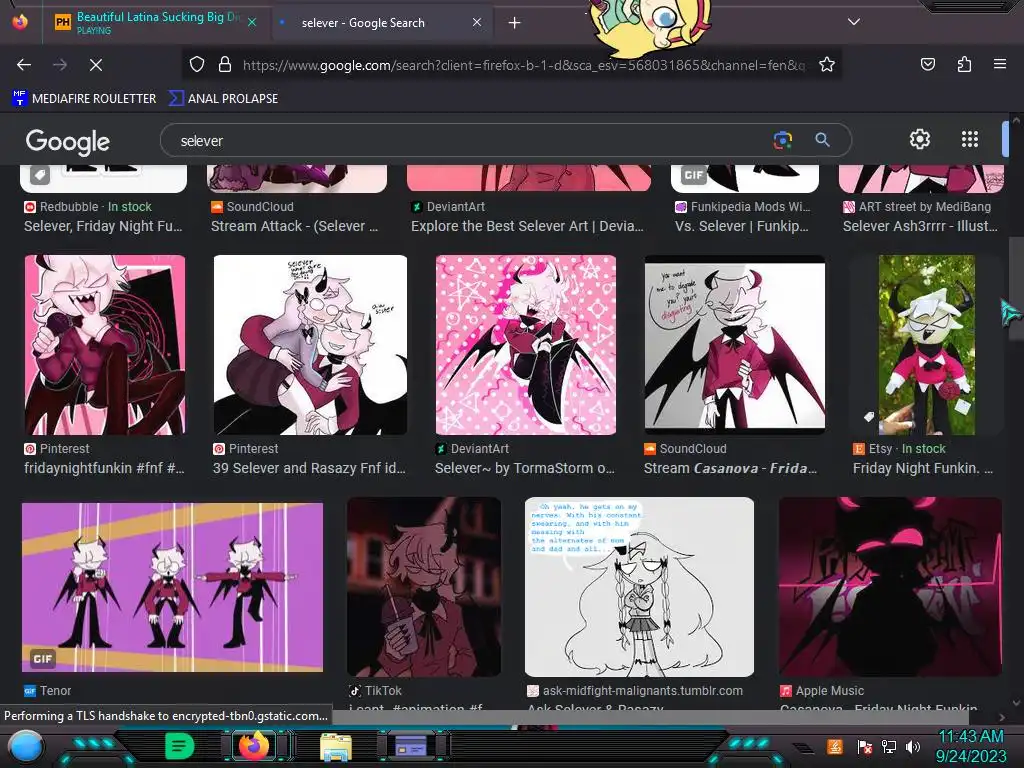Open Etsy Friday Night Funkin plush image
This screenshot has height=768, width=1024.
click(x=927, y=345)
